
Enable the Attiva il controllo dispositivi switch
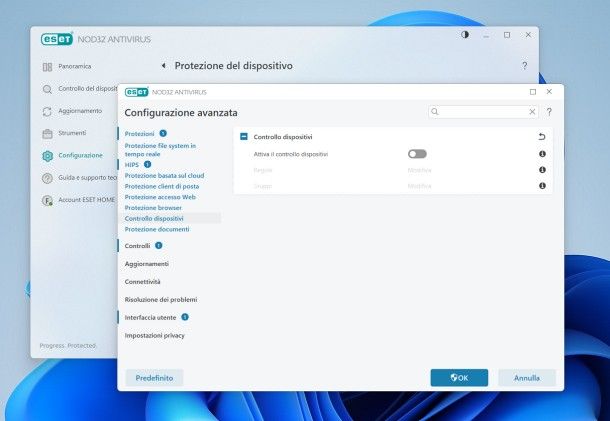pyautogui.click(x=417, y=154)
